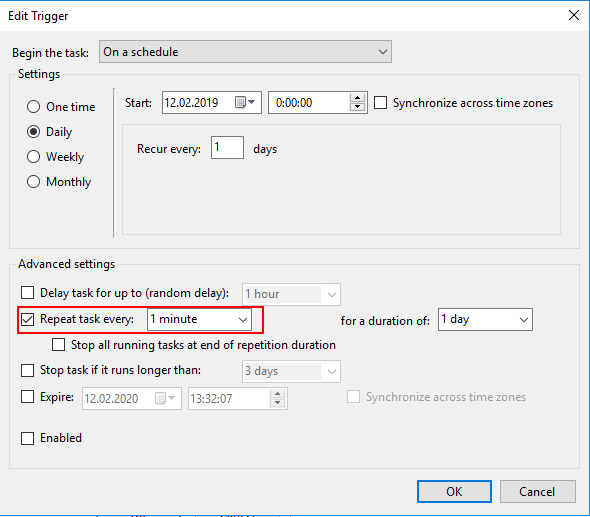This screenshot has width=590, height=517.
Task: Confirm changes with the OK button
Action: click(x=454, y=491)
